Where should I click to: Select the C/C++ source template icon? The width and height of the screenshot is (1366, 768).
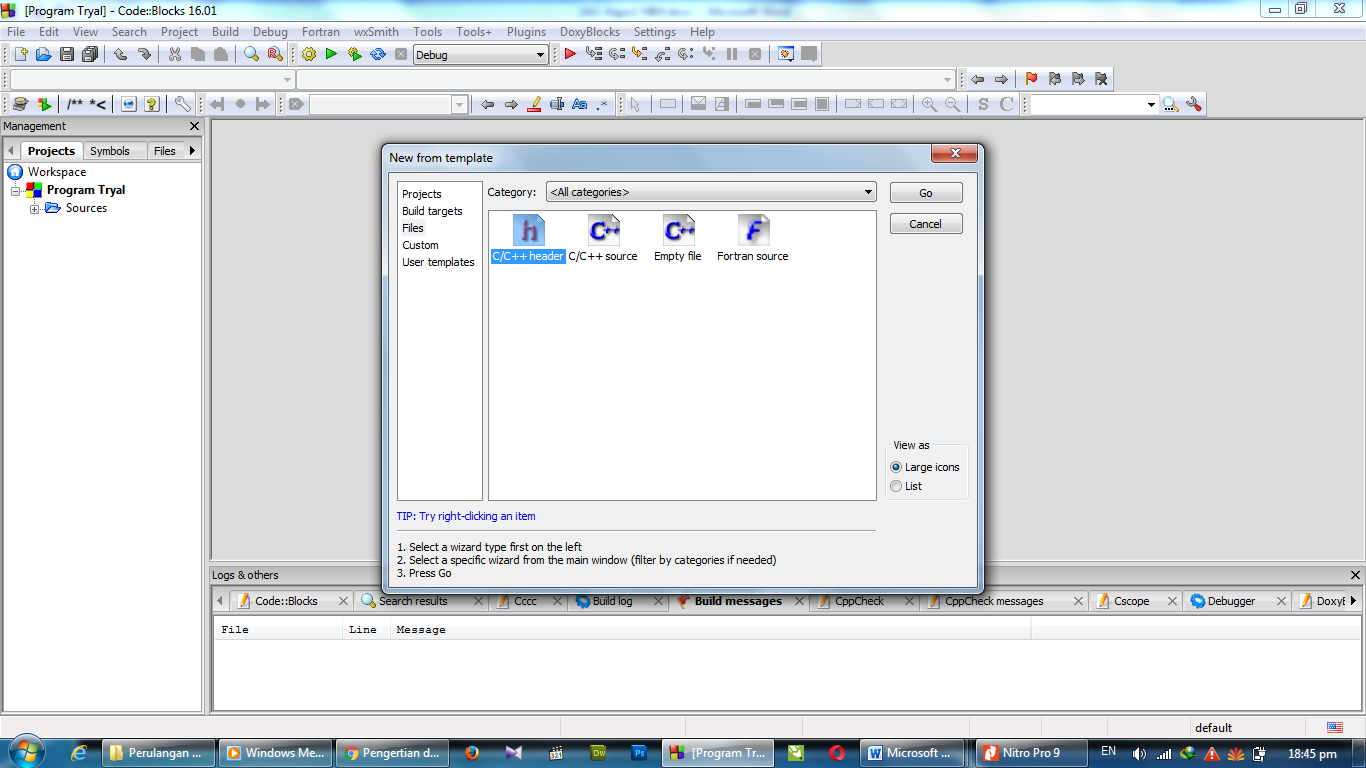click(x=604, y=230)
